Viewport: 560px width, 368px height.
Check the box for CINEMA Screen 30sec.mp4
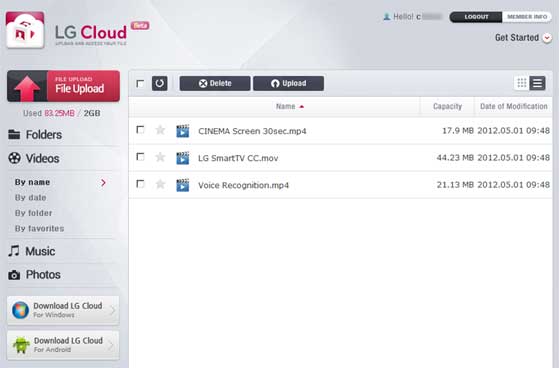point(140,130)
